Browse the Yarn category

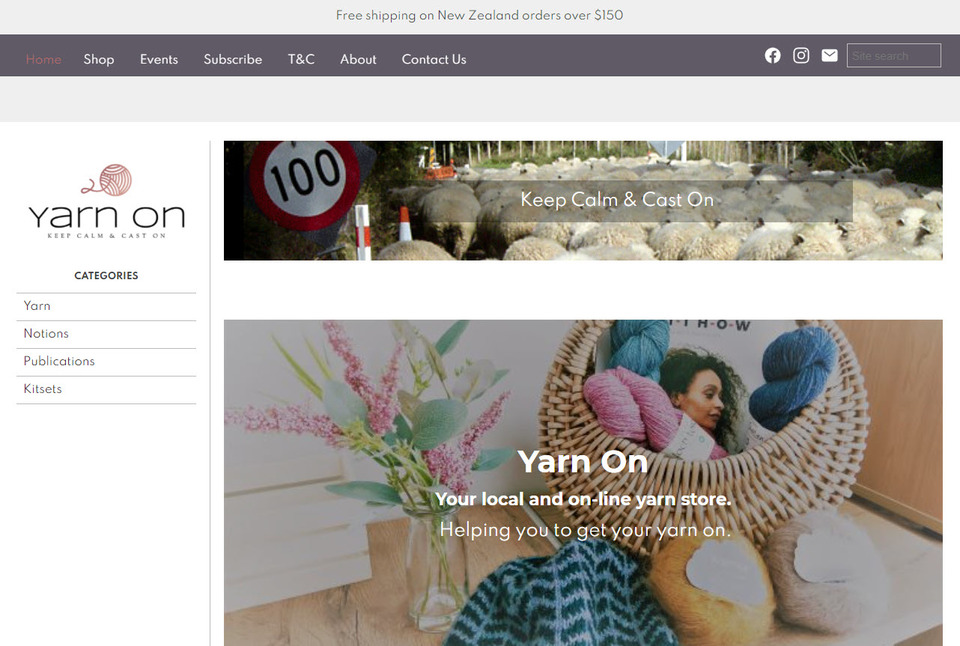106,306
